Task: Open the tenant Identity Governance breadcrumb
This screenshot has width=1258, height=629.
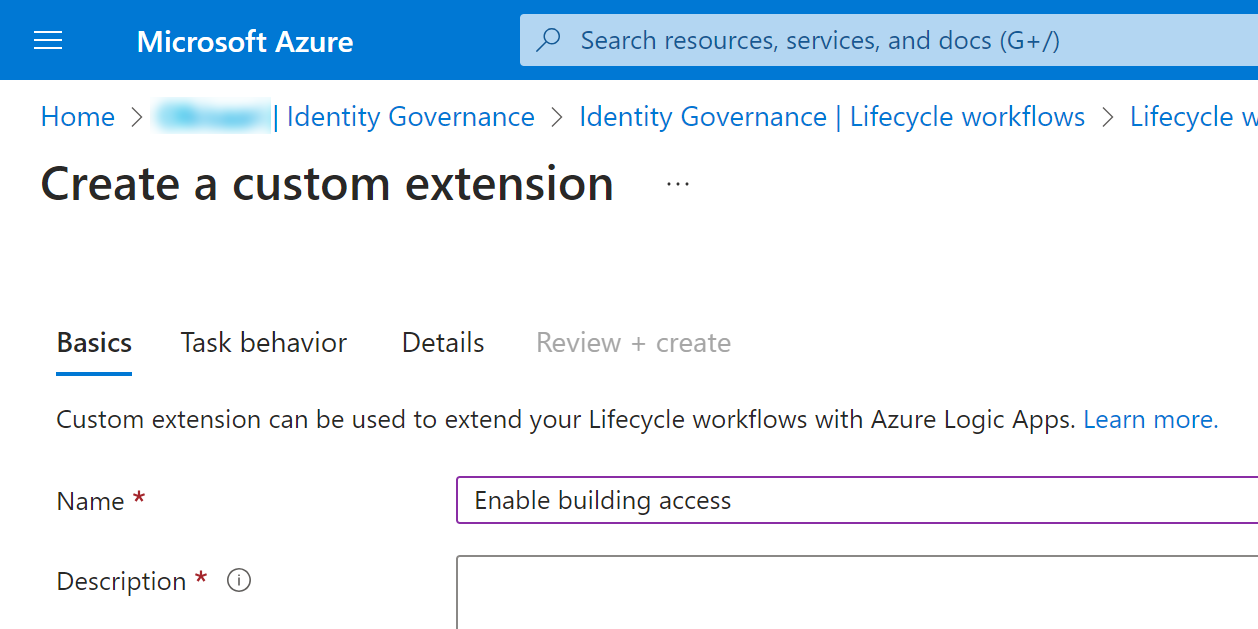Action: (345, 117)
